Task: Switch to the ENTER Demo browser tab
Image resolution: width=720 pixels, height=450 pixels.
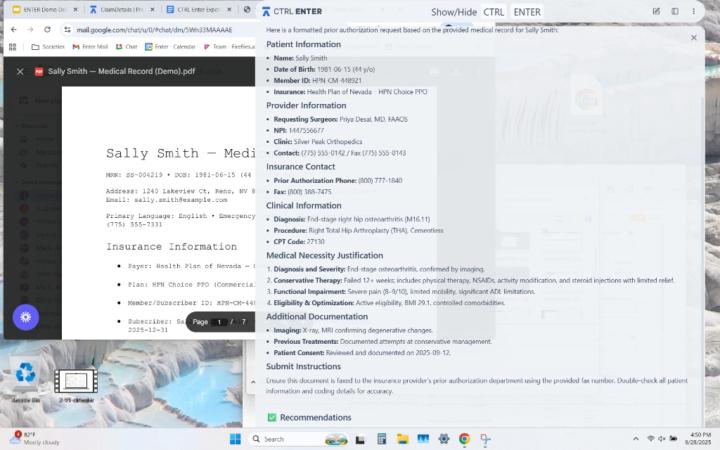Action: [x=40, y=10]
